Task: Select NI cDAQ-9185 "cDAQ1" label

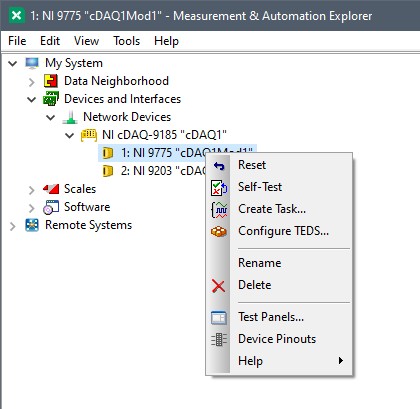Action: coord(164,135)
